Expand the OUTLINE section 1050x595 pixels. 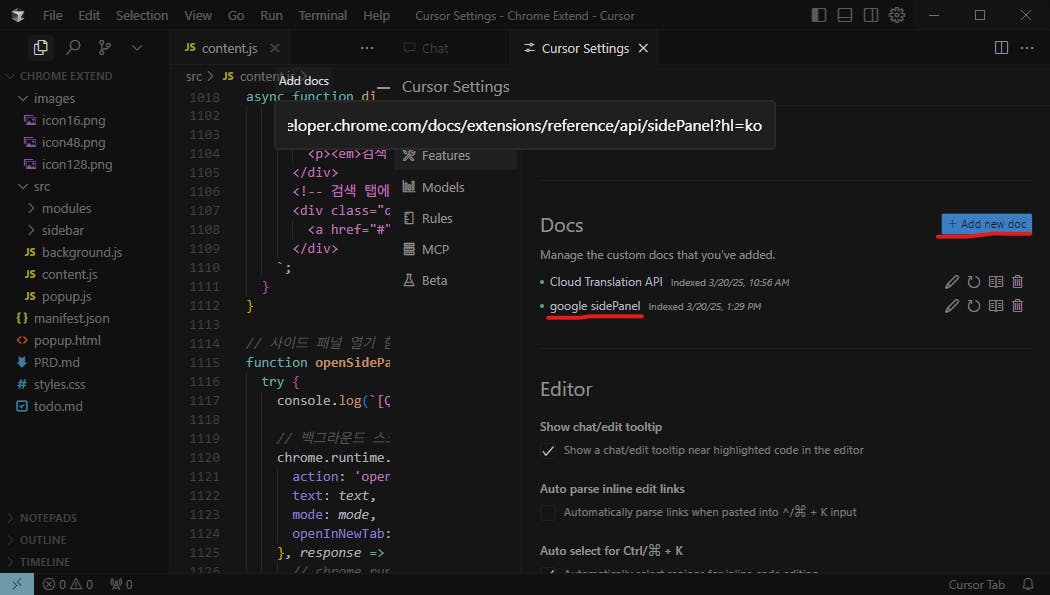(43, 540)
